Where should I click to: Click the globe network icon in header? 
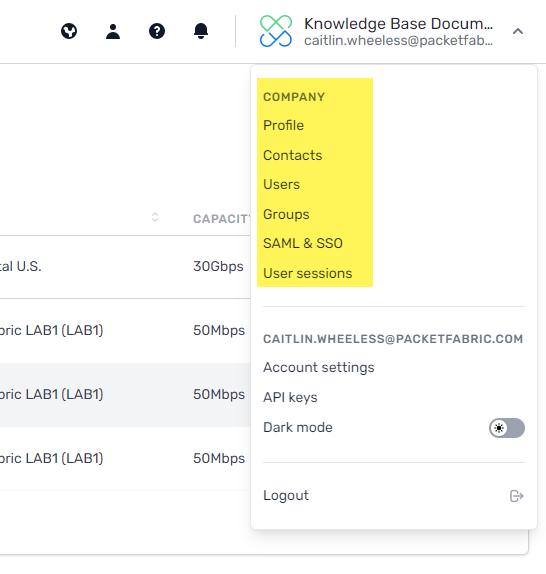pyautogui.click(x=69, y=31)
